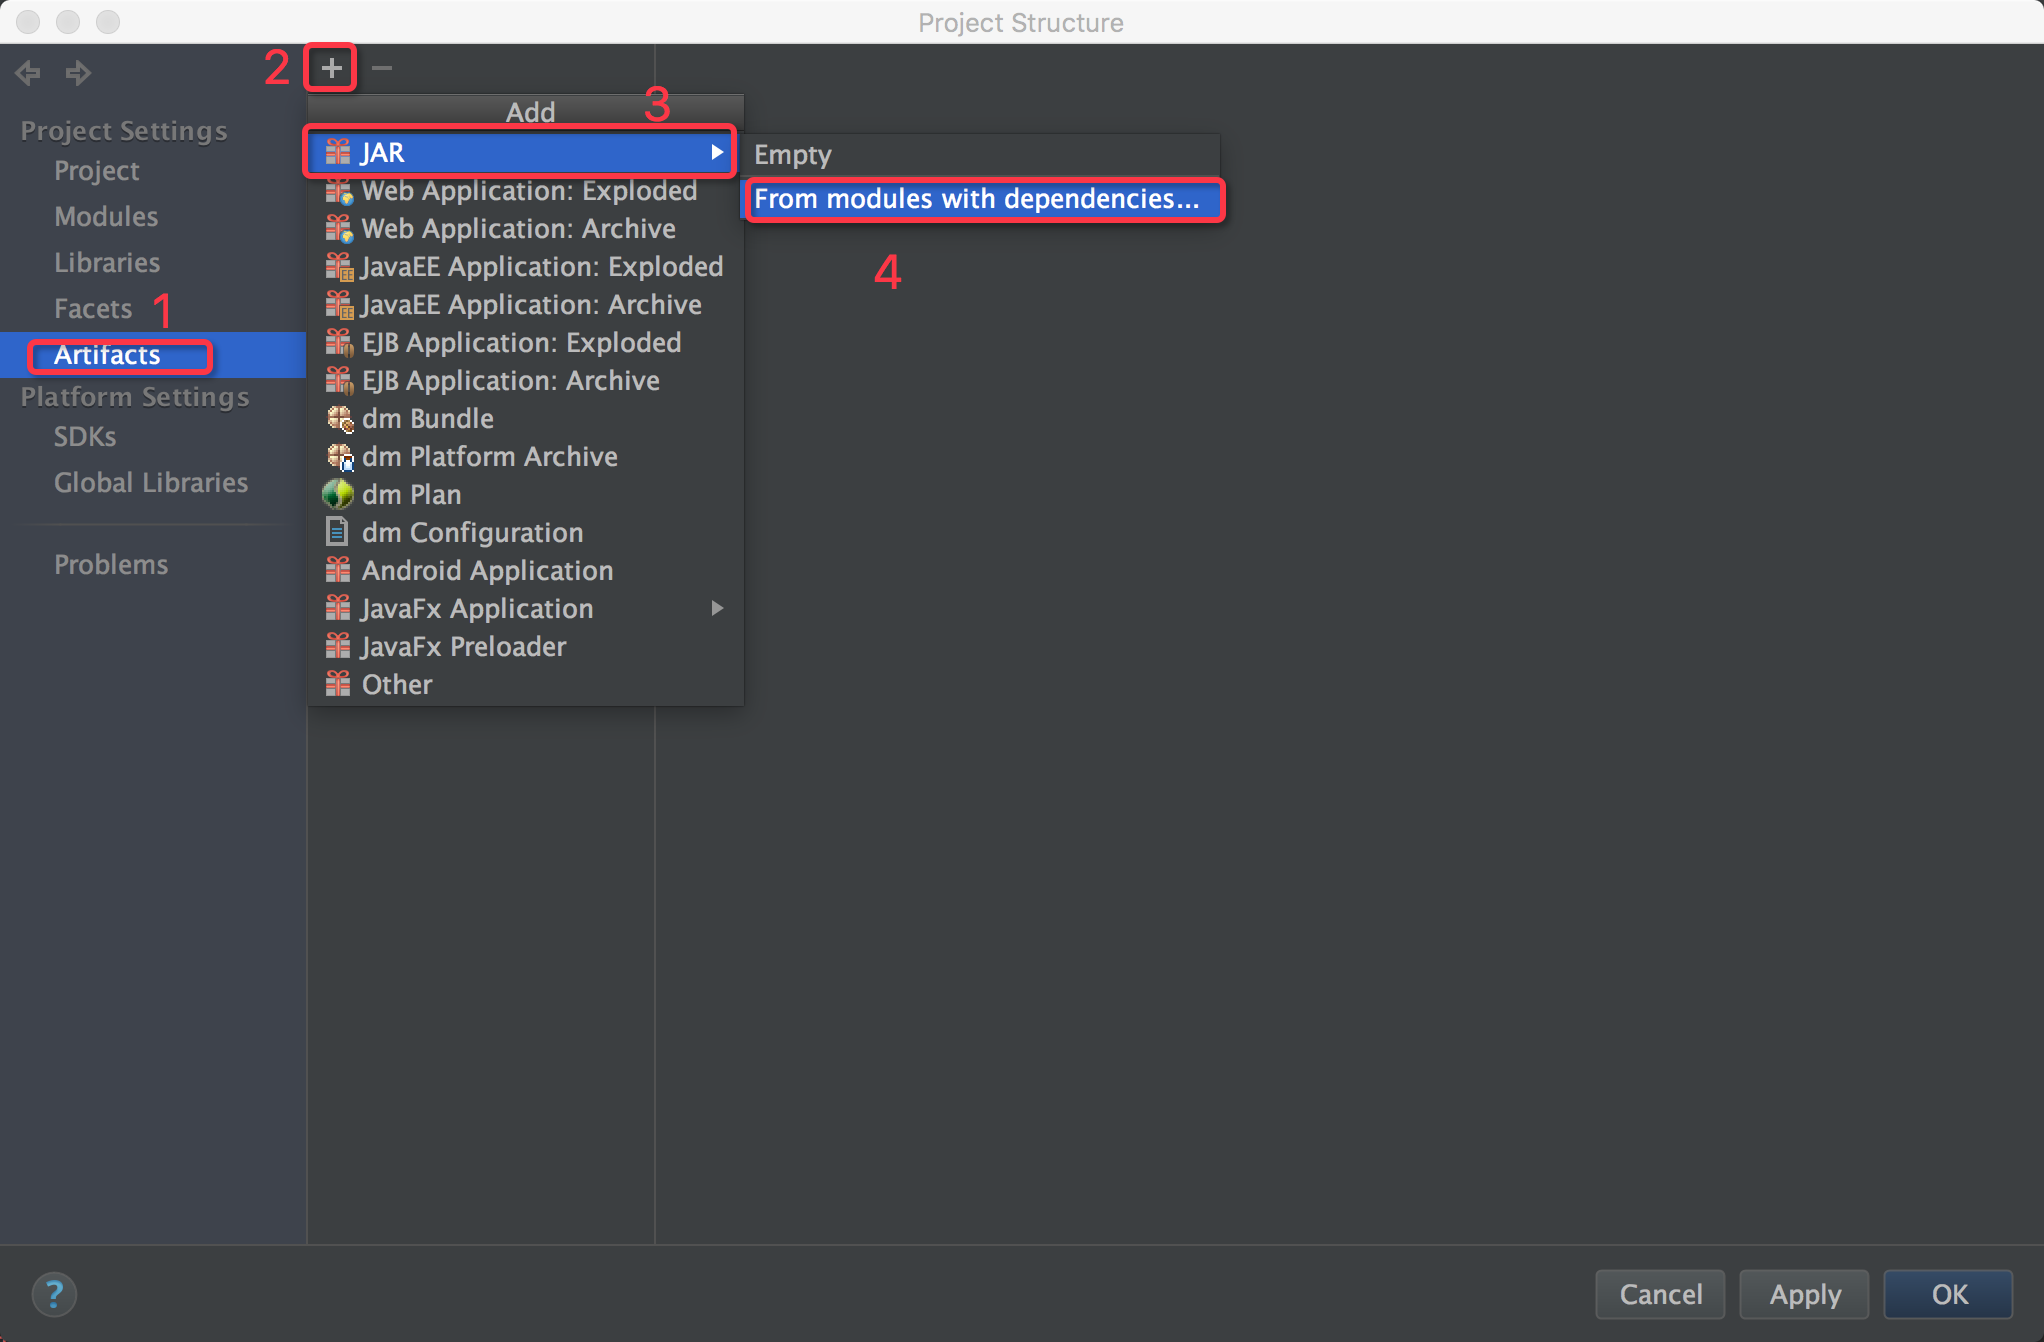The height and width of the screenshot is (1342, 2044).
Task: Click the Problems section link
Action: click(112, 565)
